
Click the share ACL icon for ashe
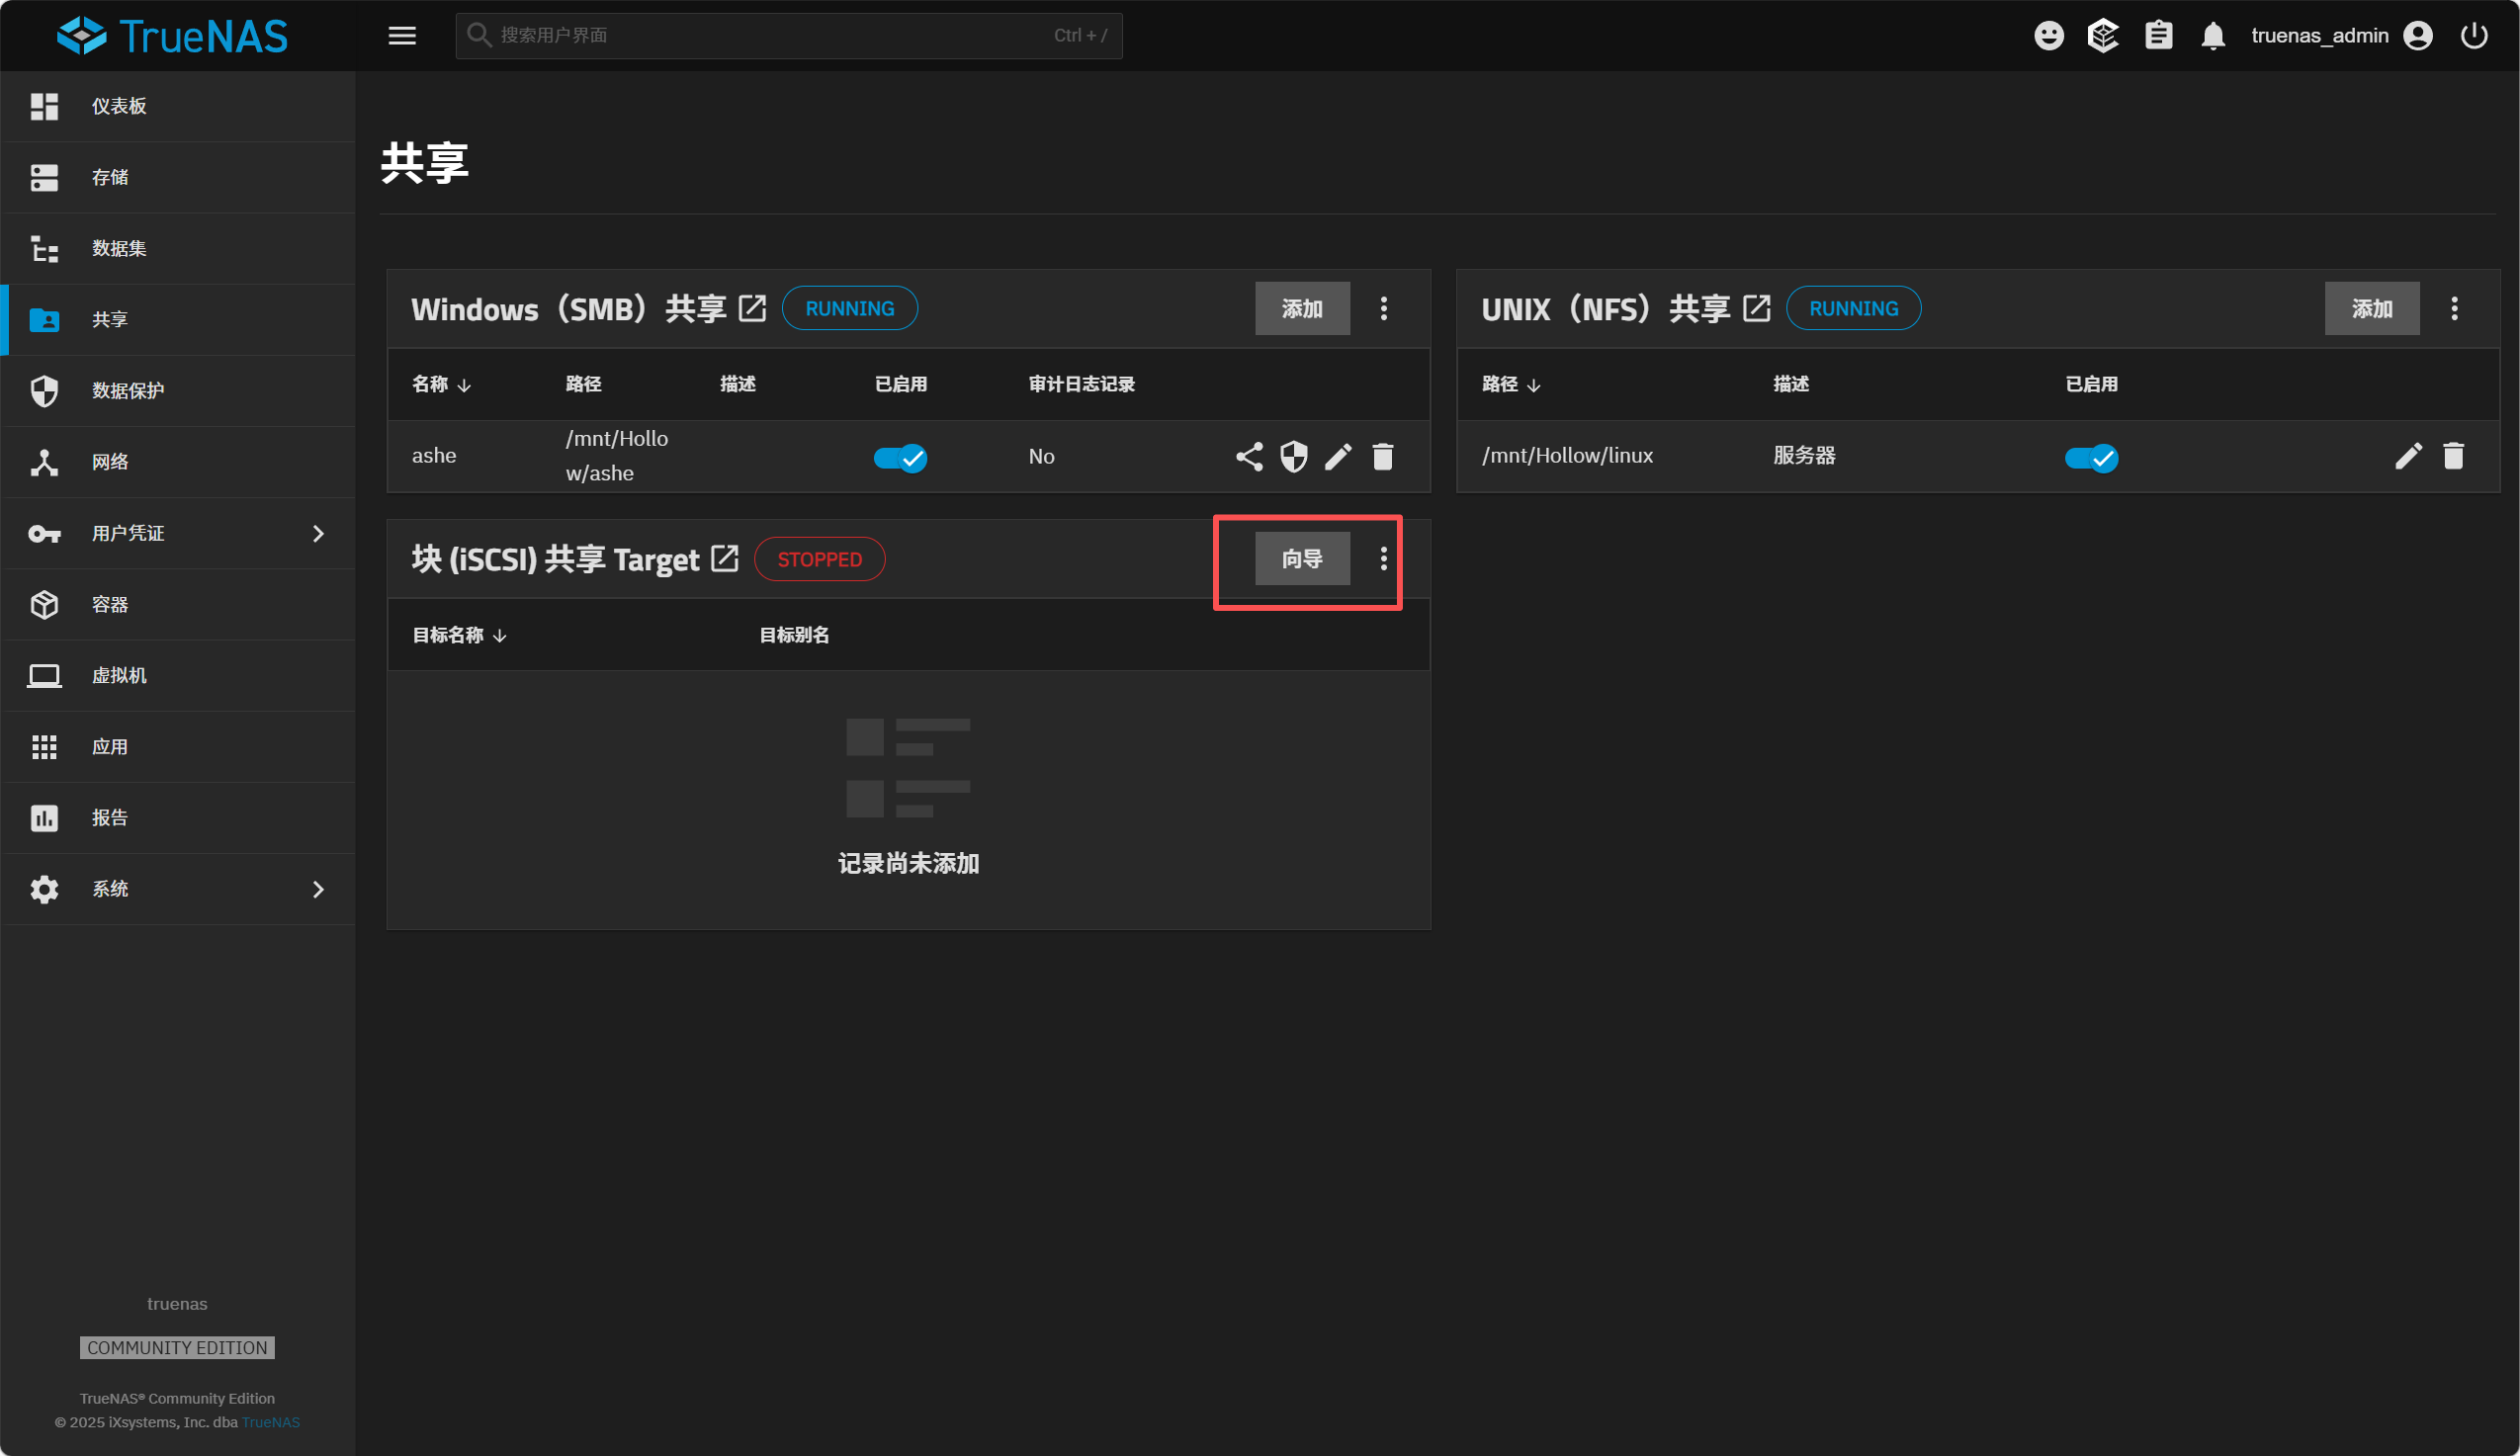tap(1249, 457)
